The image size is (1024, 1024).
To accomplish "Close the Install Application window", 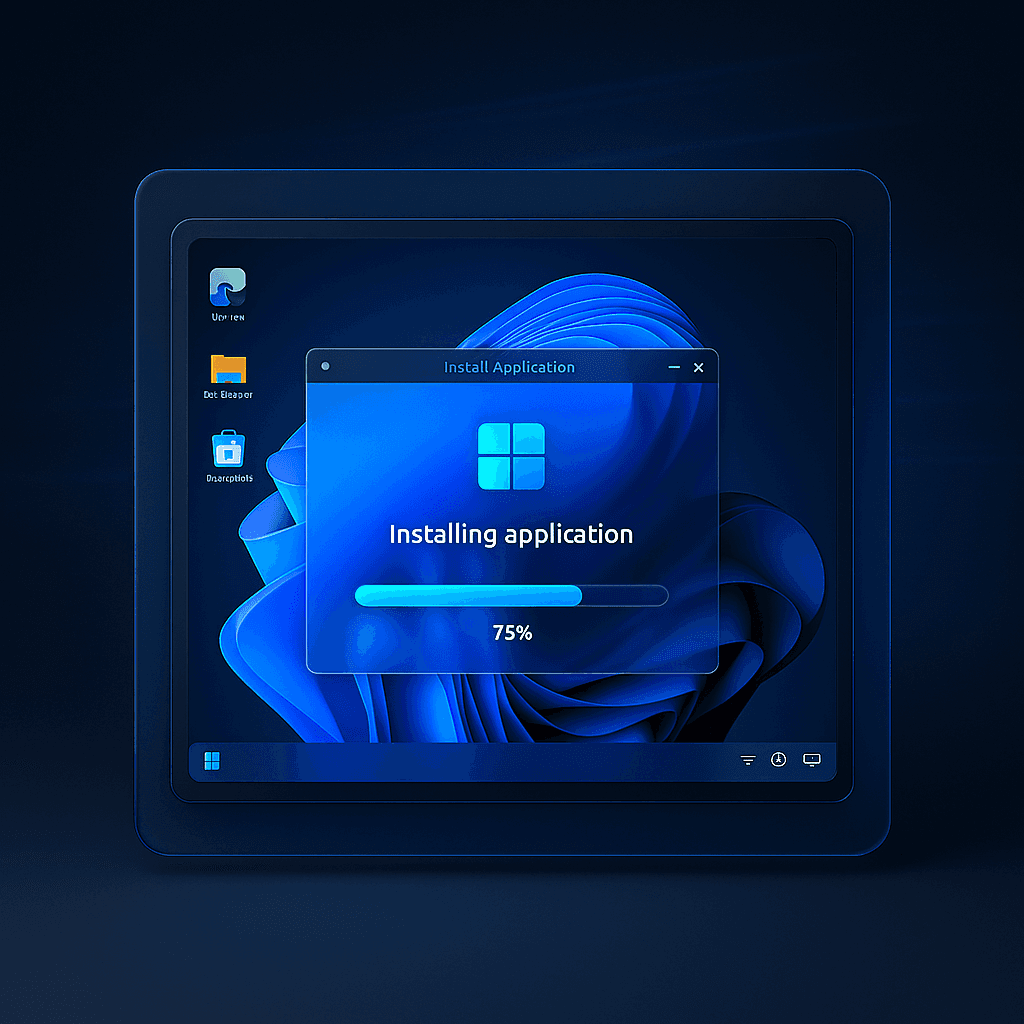I will [699, 368].
